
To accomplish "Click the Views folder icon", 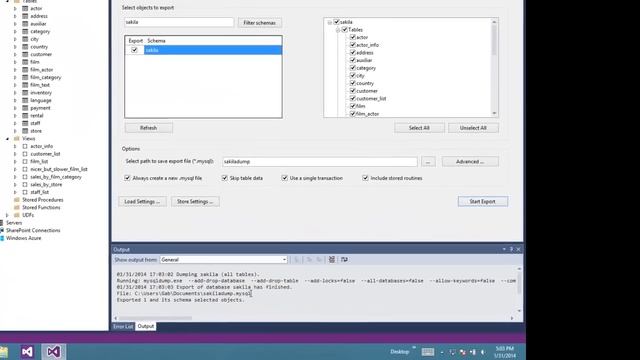I will 17,139.
